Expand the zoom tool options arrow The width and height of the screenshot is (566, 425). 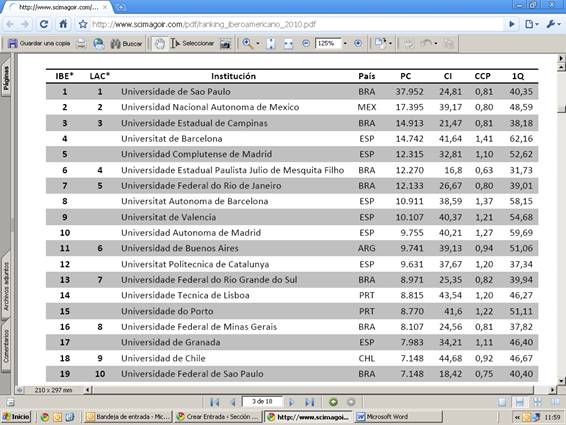coord(258,44)
